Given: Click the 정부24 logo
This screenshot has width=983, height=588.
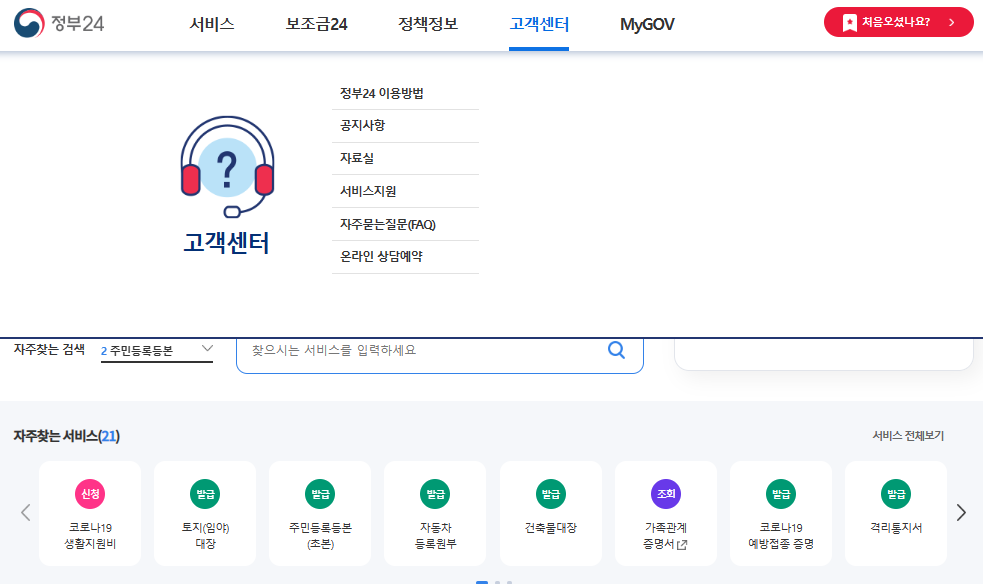Looking at the screenshot, I should (x=59, y=23).
